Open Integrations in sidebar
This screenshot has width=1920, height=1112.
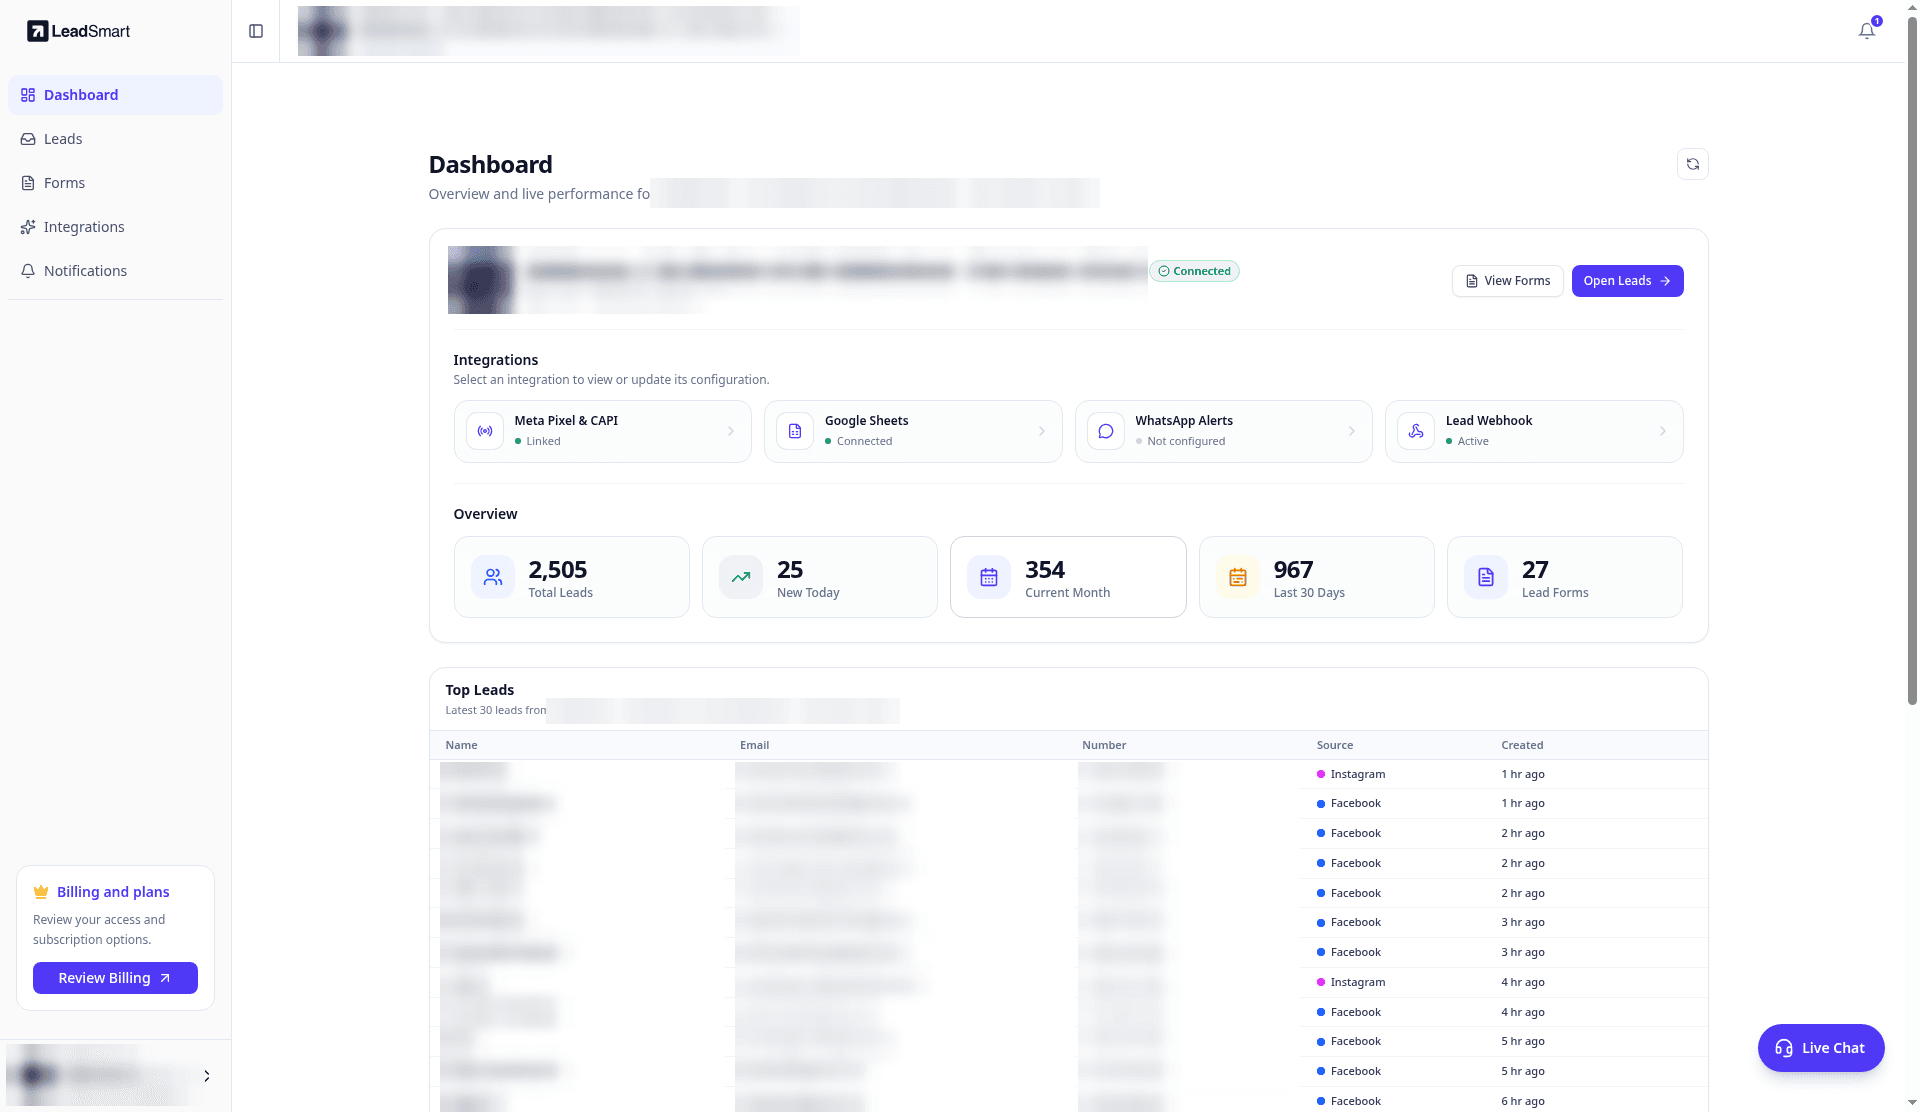point(115,227)
